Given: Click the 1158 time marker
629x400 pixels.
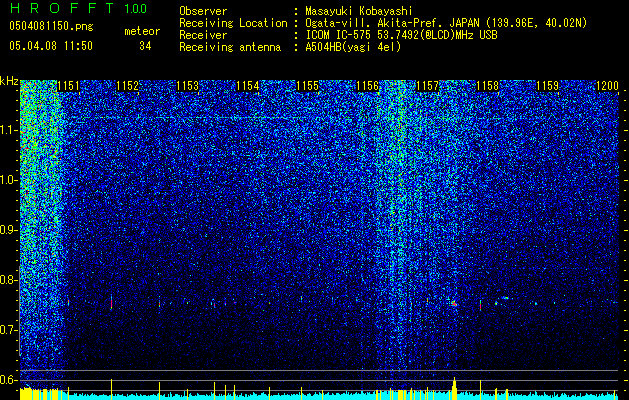Looking at the screenshot, I should (x=488, y=86).
